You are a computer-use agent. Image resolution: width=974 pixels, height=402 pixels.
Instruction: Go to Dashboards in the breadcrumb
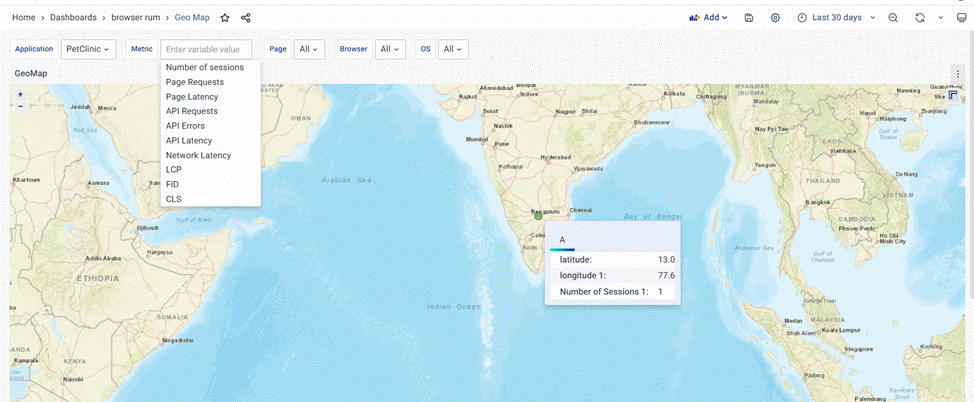(73, 18)
